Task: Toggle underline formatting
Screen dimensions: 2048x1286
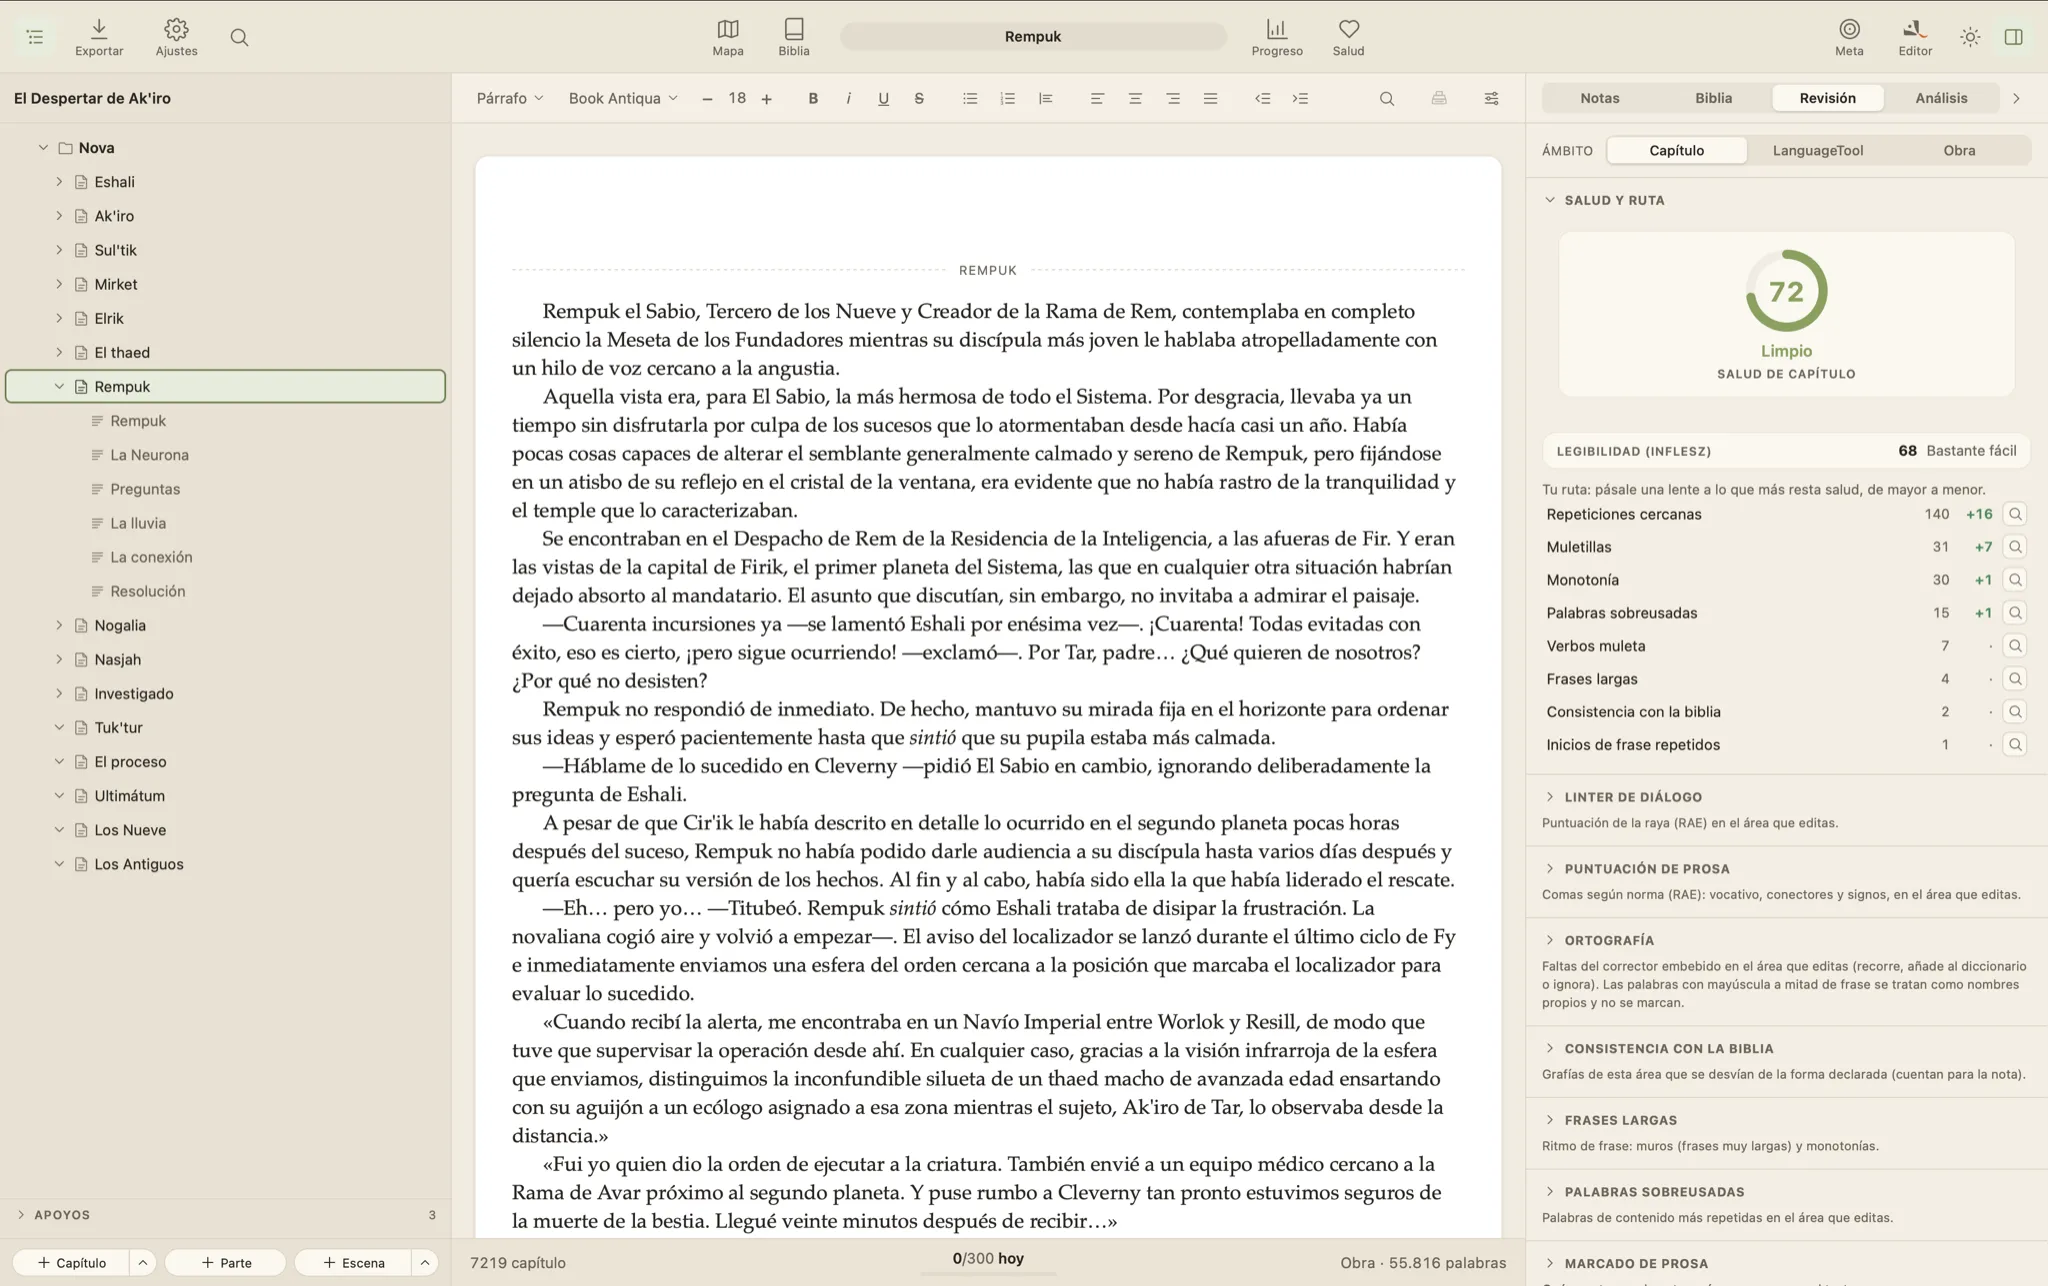Action: tap(883, 98)
